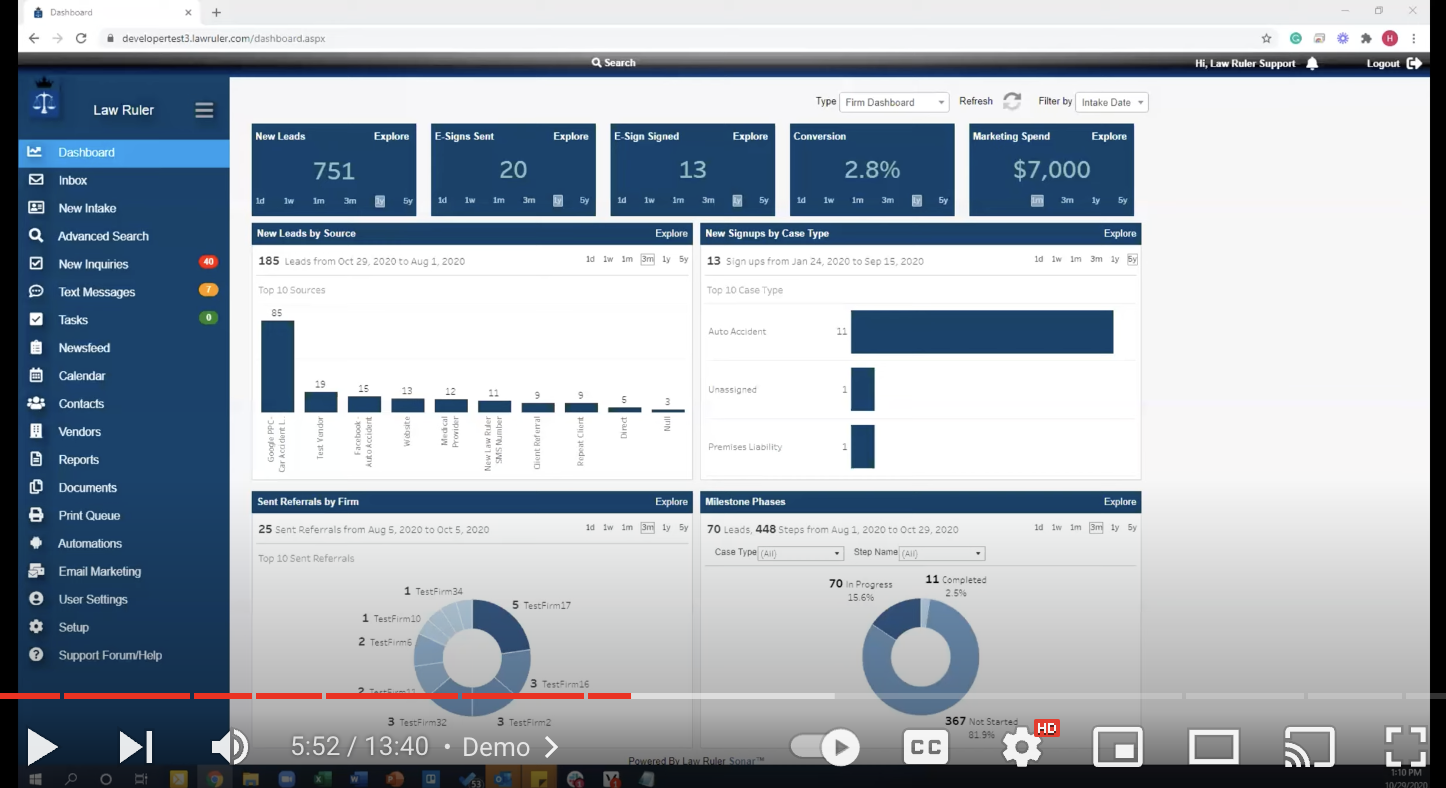Switch to theater mode
This screenshot has width=1446, height=788.
[x=1214, y=747]
